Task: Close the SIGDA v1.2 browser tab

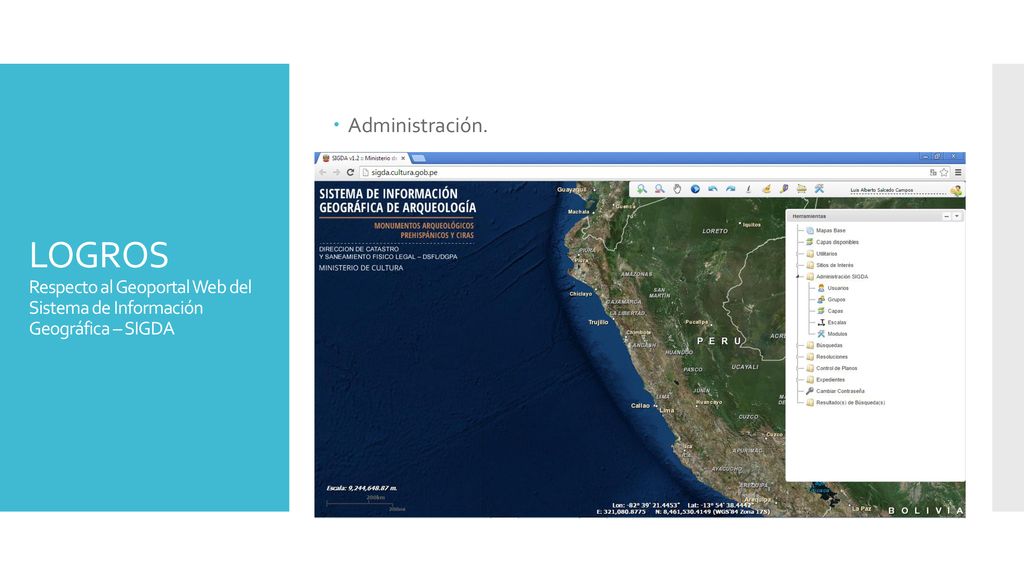Action: coord(403,158)
